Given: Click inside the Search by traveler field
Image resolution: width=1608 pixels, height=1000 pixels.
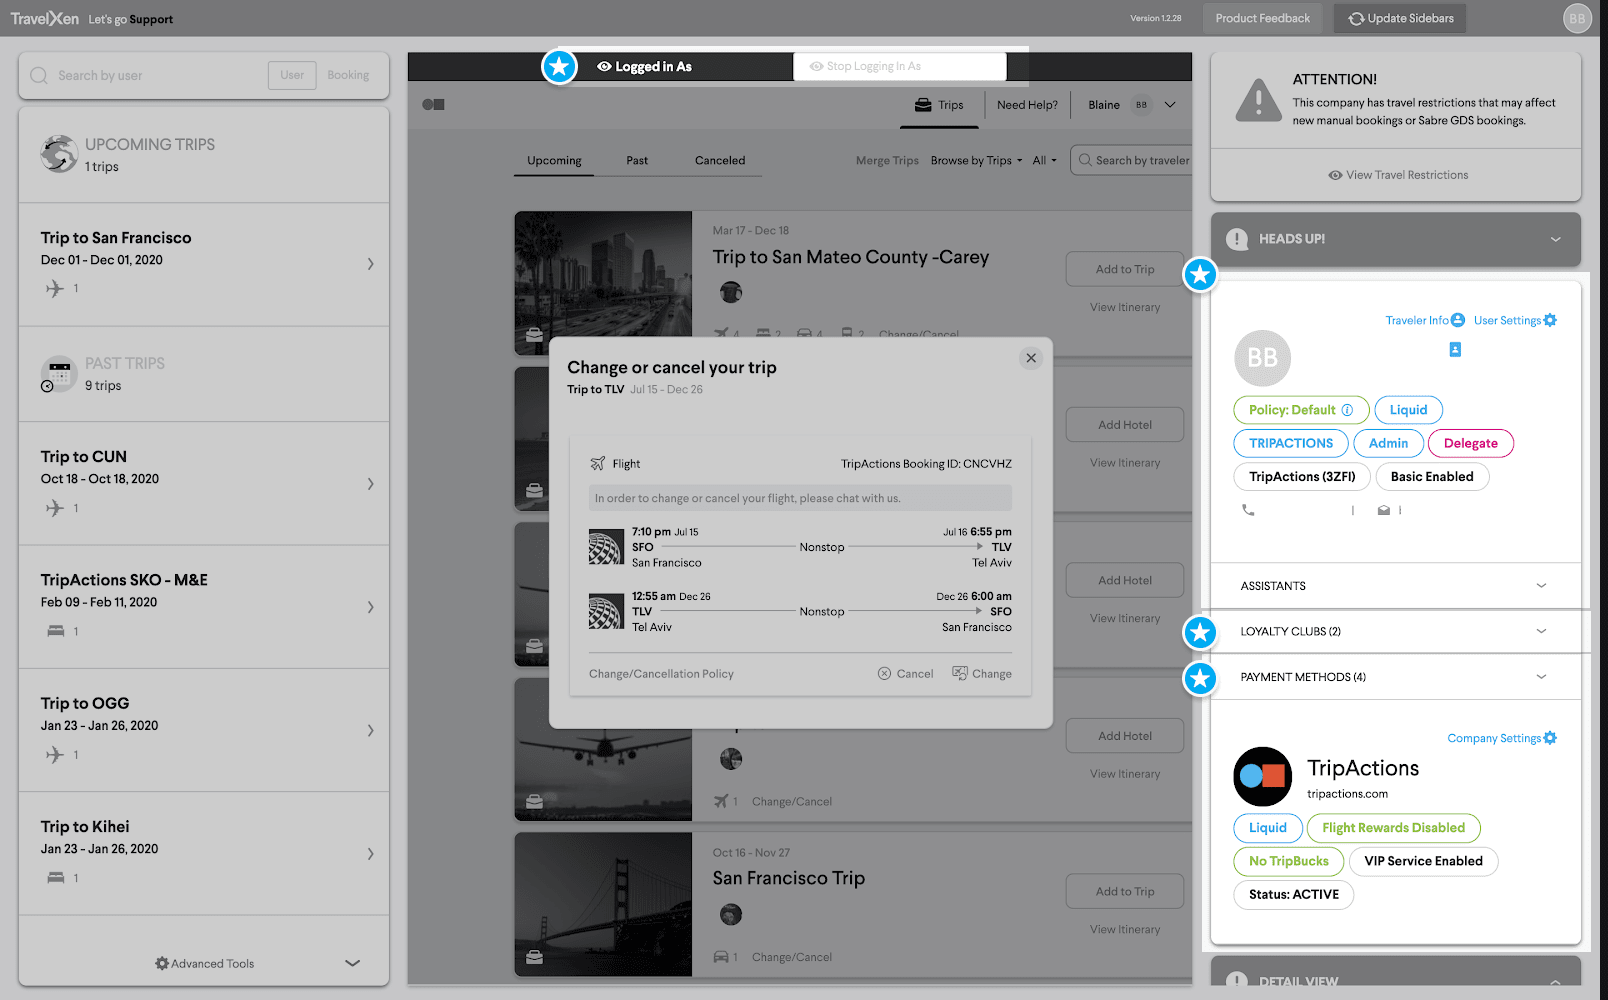Looking at the screenshot, I should pos(1131,160).
